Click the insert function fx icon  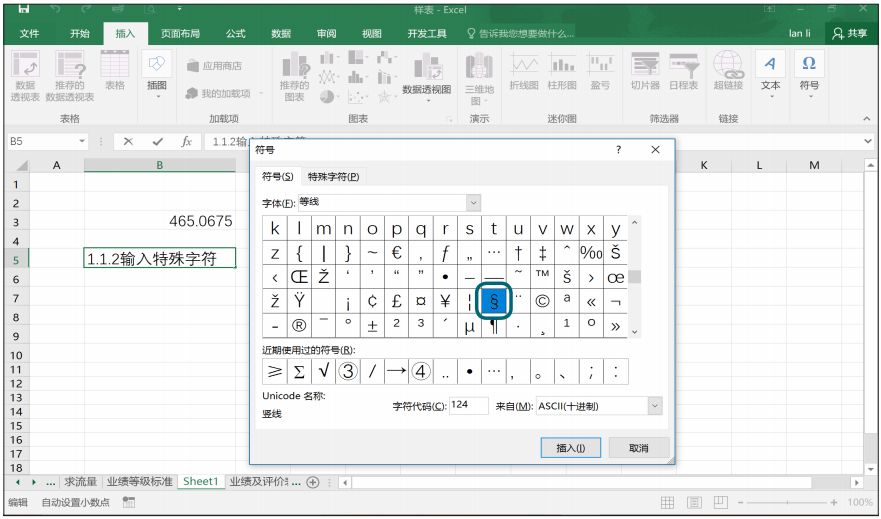187,142
